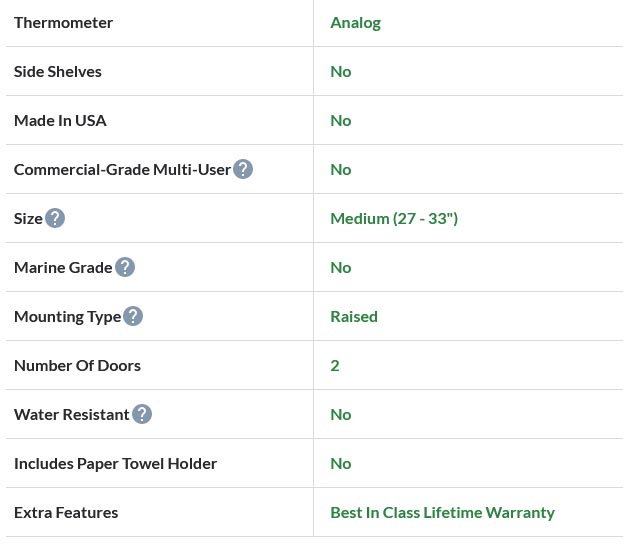Click the Extra Features row label
630x550 pixels.
coord(66,512)
